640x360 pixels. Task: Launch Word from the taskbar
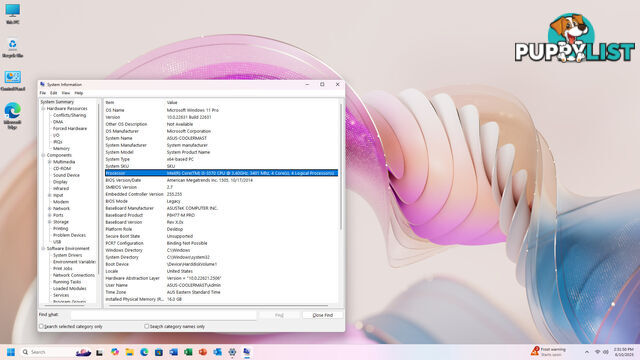point(173,352)
